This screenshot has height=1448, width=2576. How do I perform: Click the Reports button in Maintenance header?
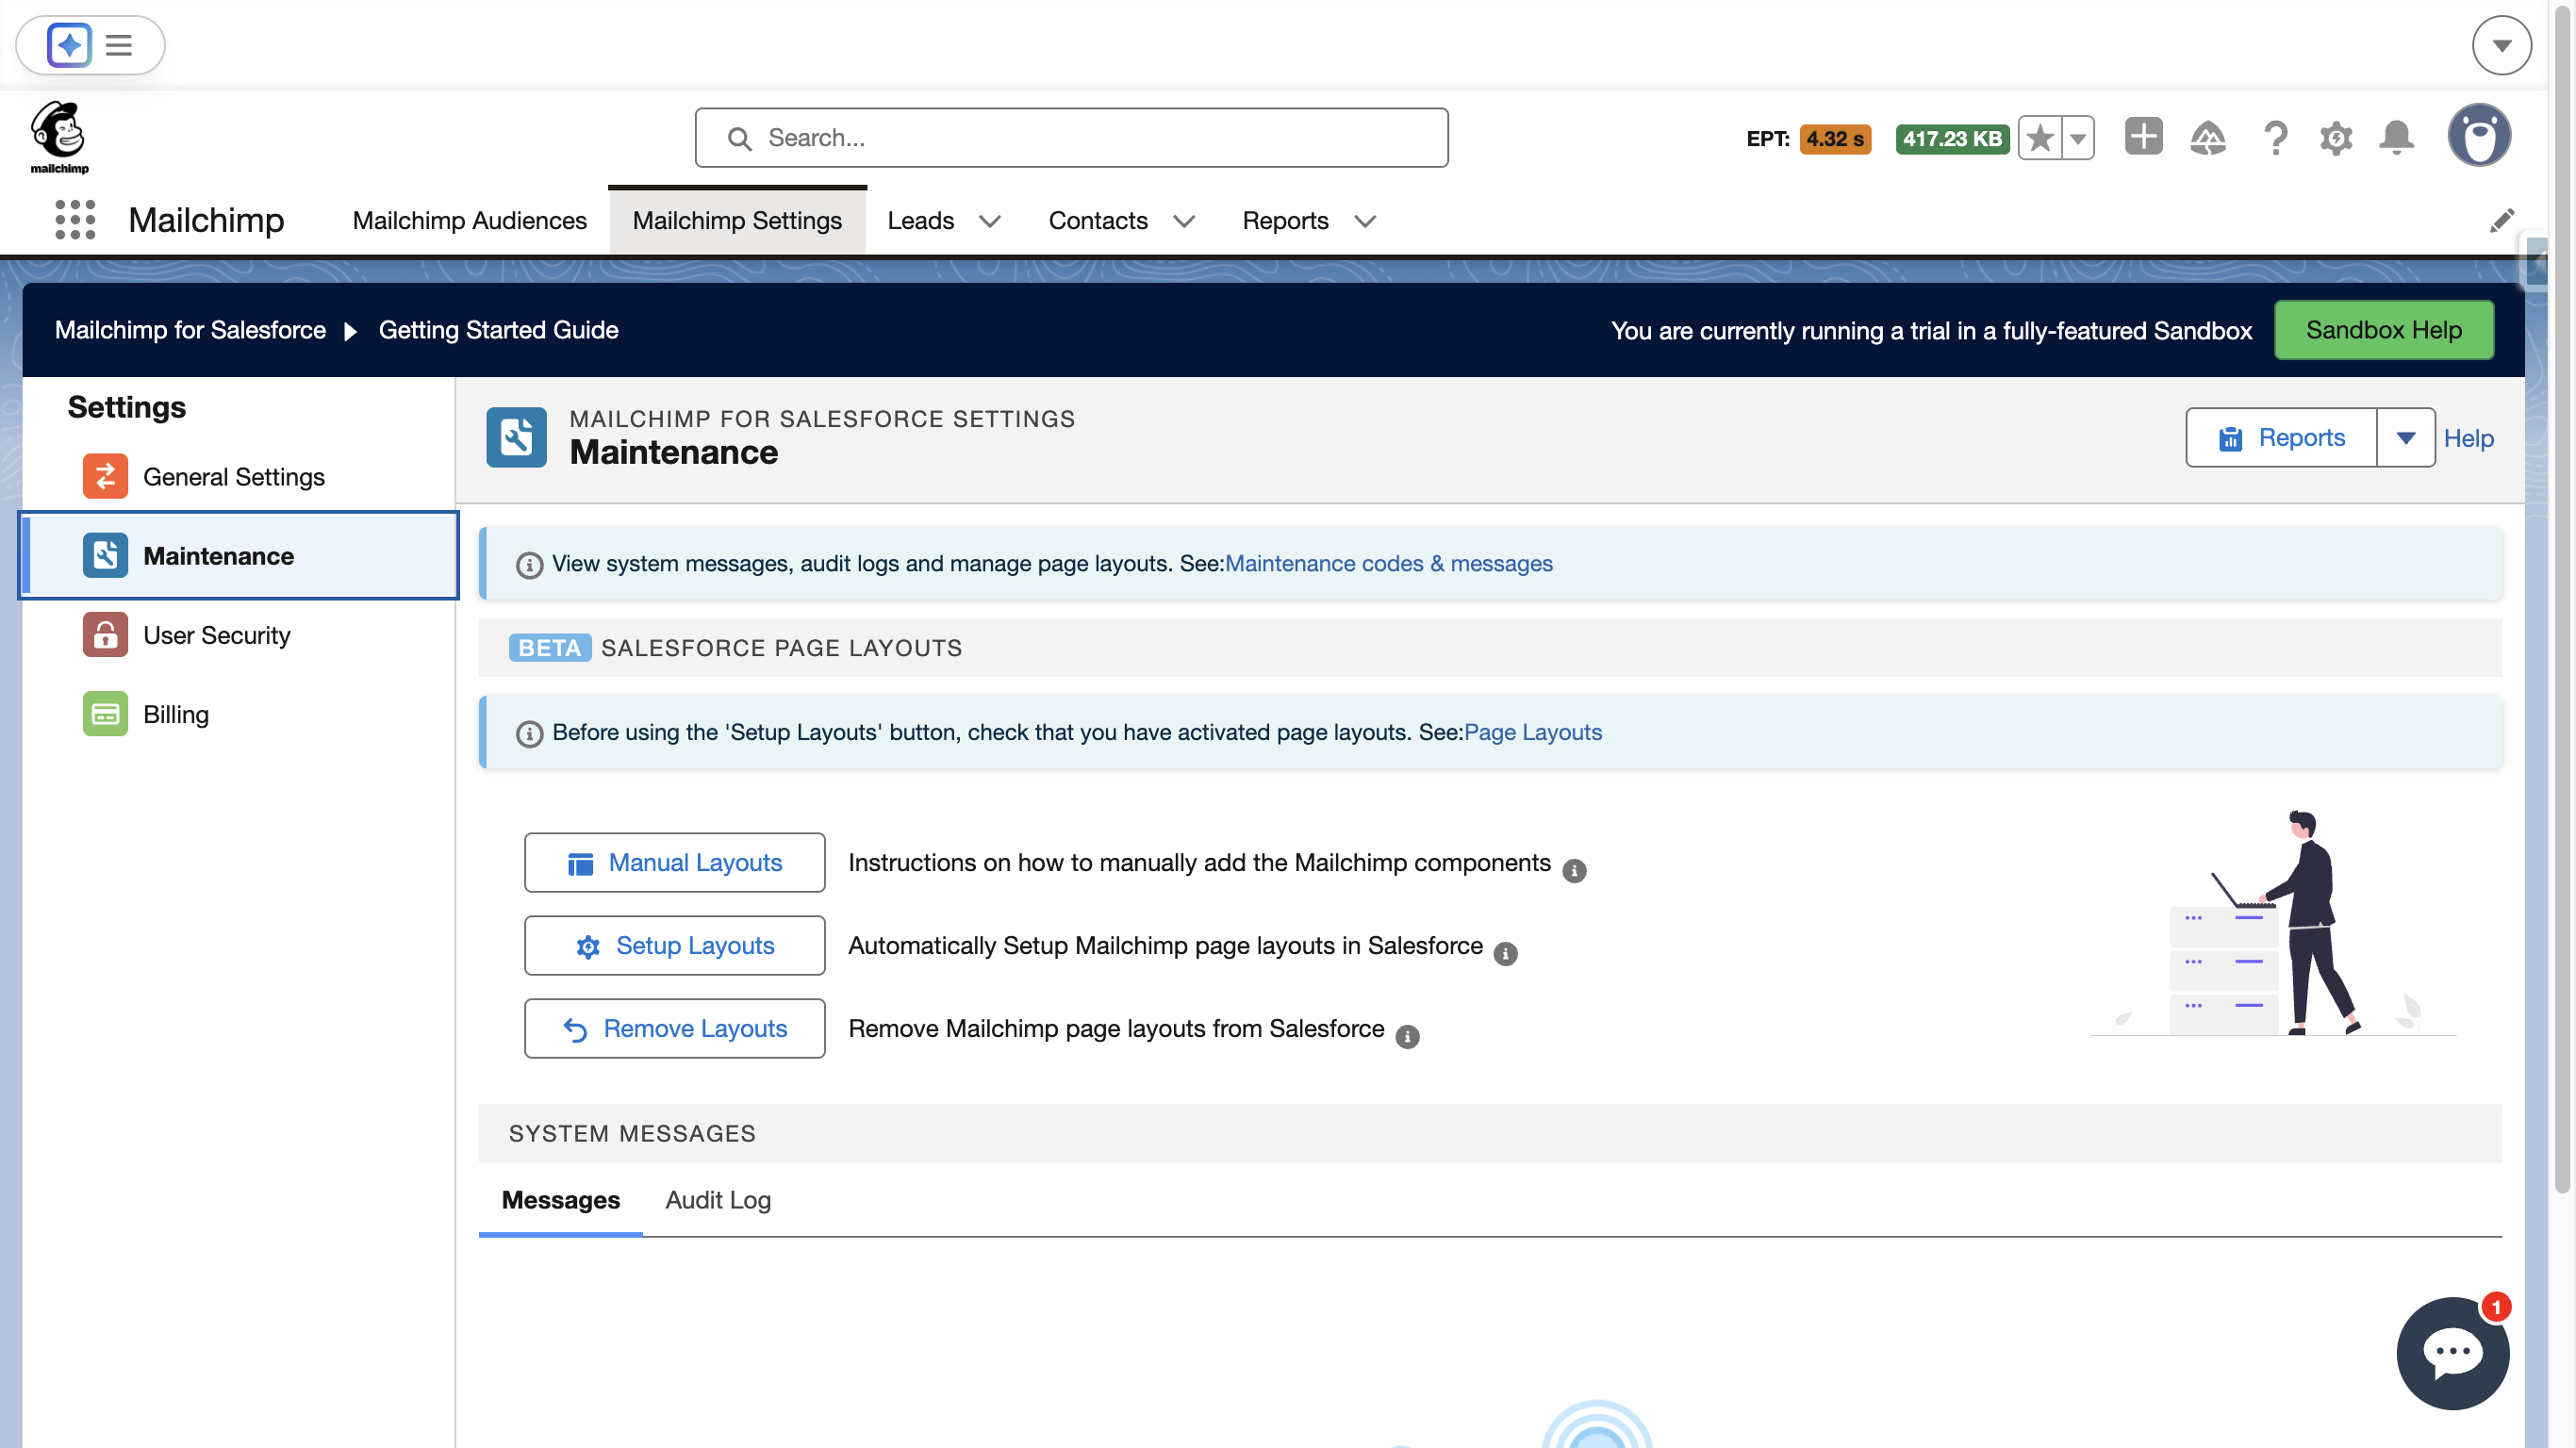[2281, 437]
